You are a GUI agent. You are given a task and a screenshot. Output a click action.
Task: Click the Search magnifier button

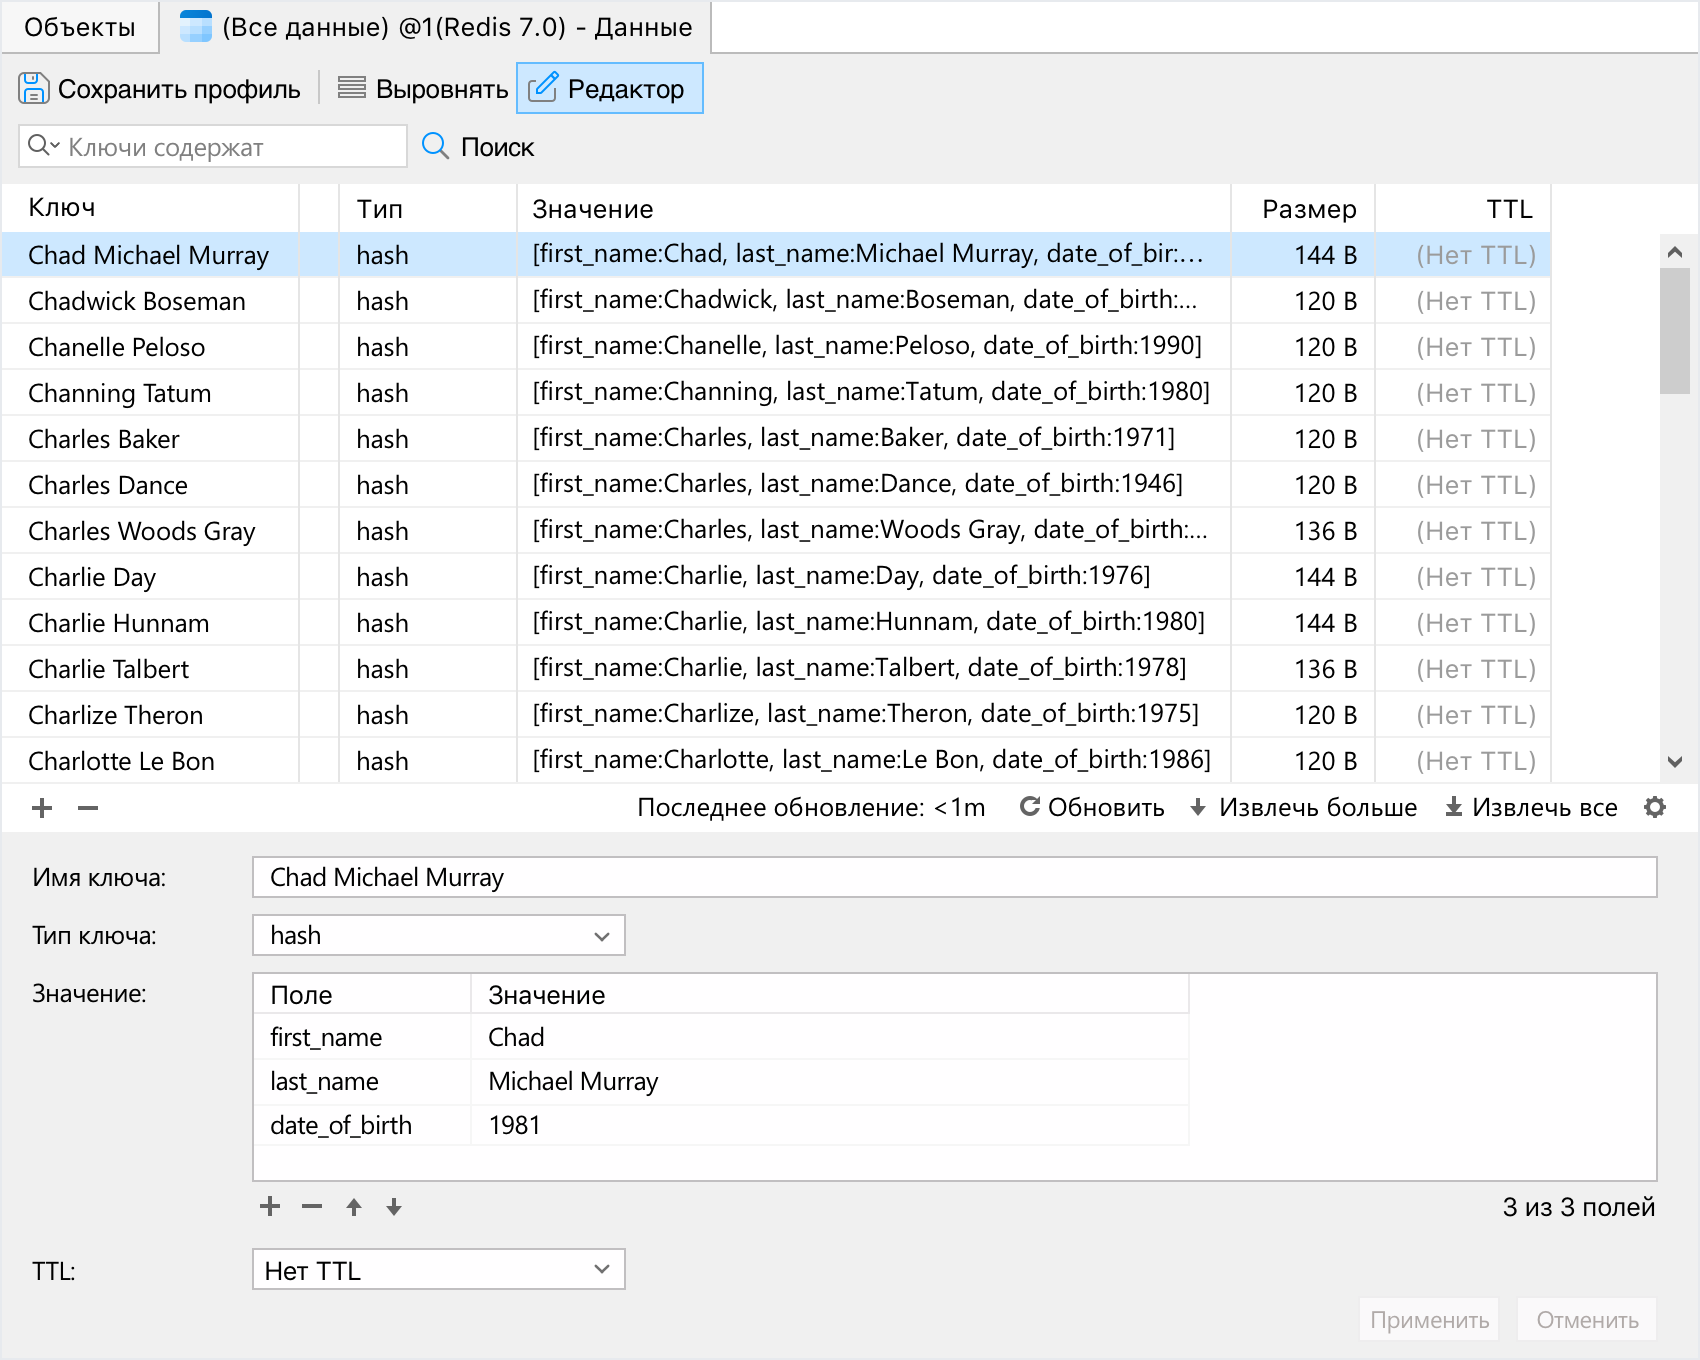click(x=478, y=147)
